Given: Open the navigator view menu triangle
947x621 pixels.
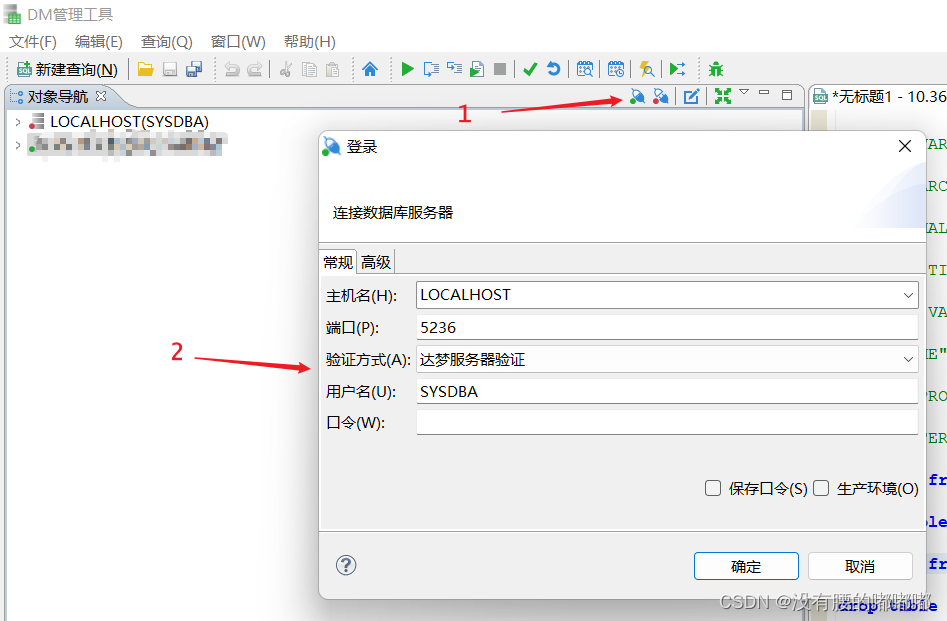Looking at the screenshot, I should point(744,92).
